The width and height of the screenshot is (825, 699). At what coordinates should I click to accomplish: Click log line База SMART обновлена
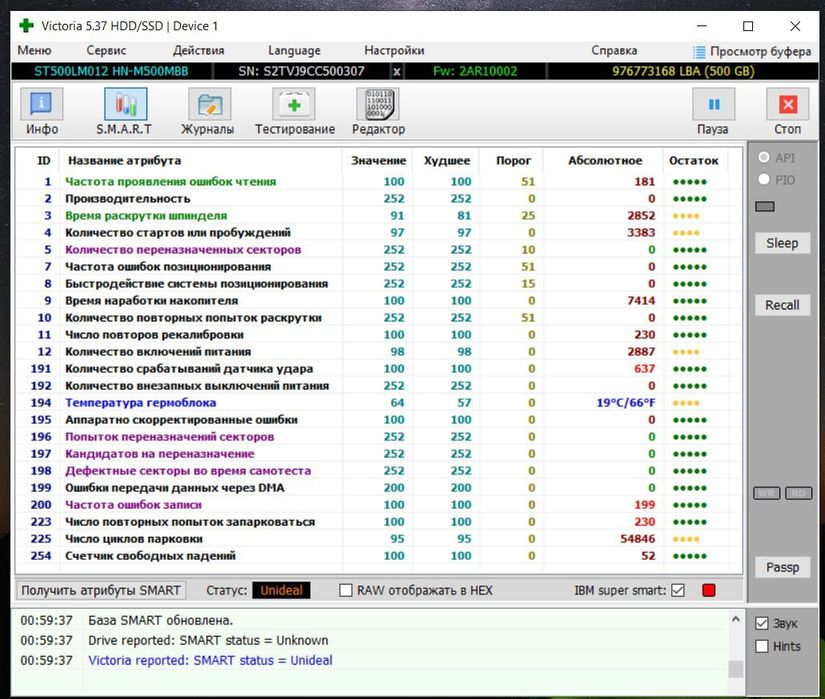click(x=160, y=620)
